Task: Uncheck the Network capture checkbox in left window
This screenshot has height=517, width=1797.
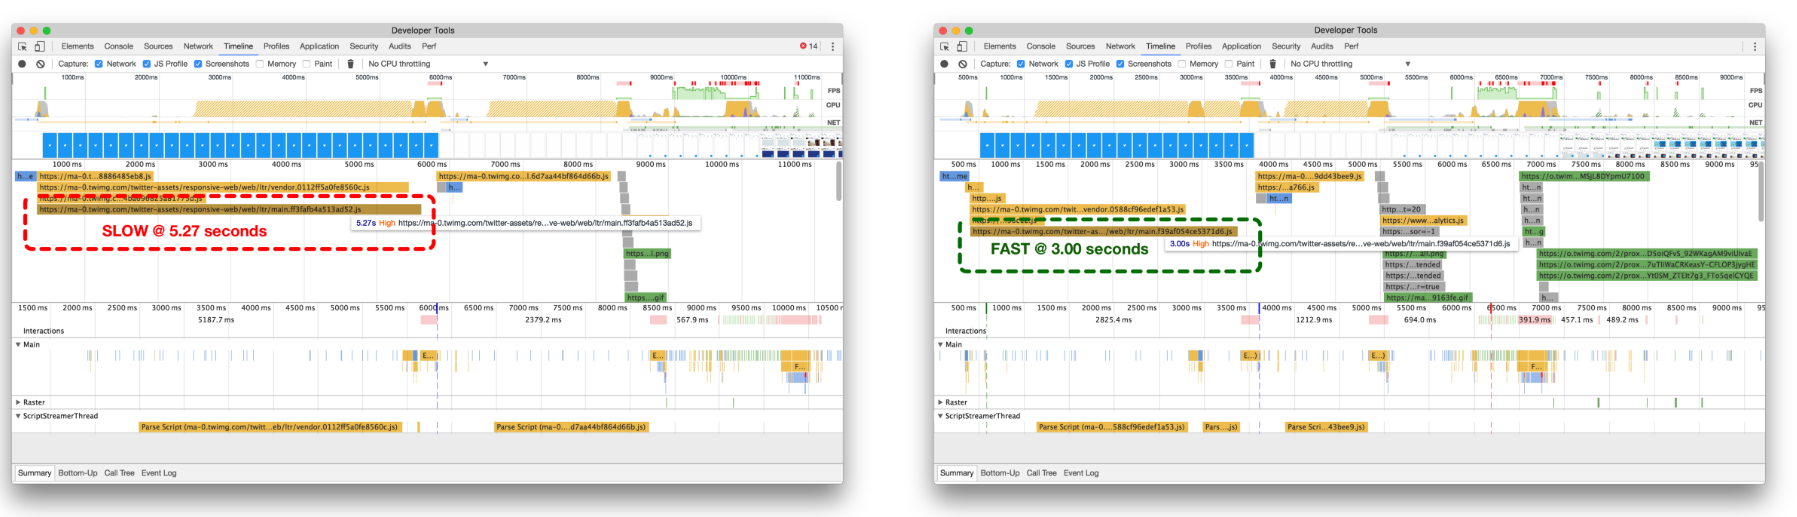Action: (99, 64)
